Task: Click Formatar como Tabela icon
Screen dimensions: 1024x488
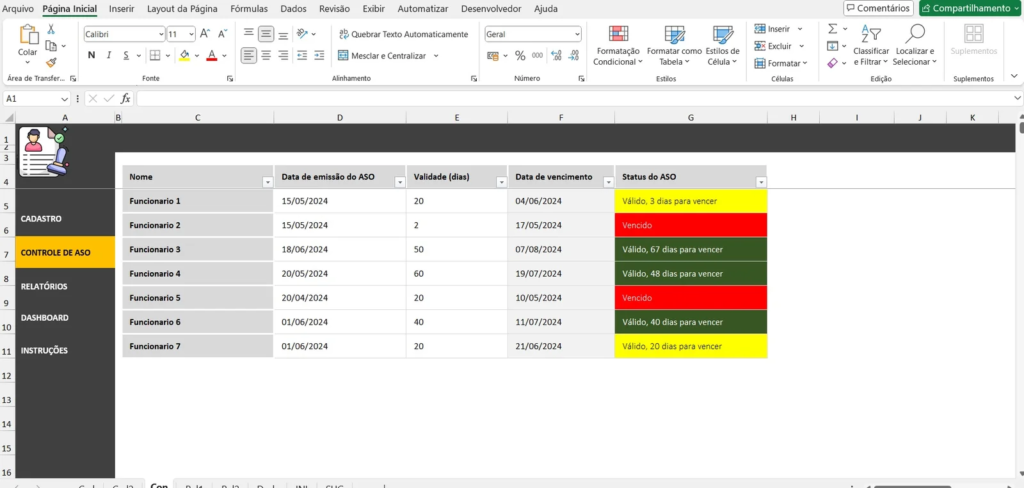Action: point(674,35)
